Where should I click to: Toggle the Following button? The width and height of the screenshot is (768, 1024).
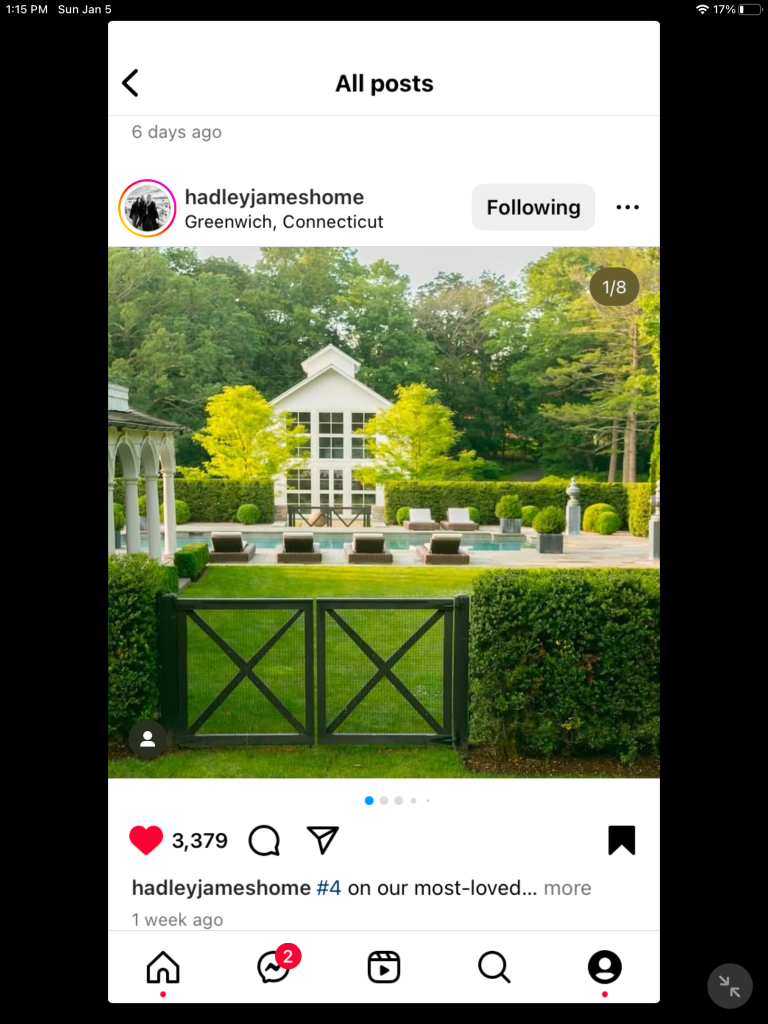[534, 207]
